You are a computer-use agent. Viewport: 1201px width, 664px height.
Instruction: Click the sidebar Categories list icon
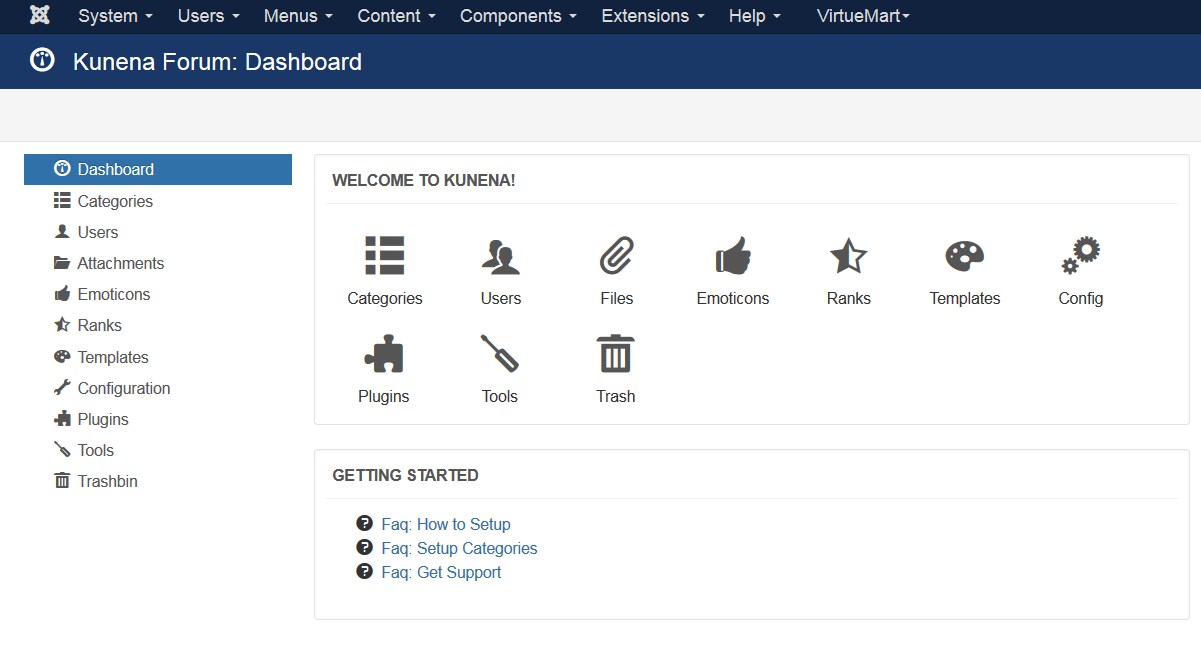[62, 200]
